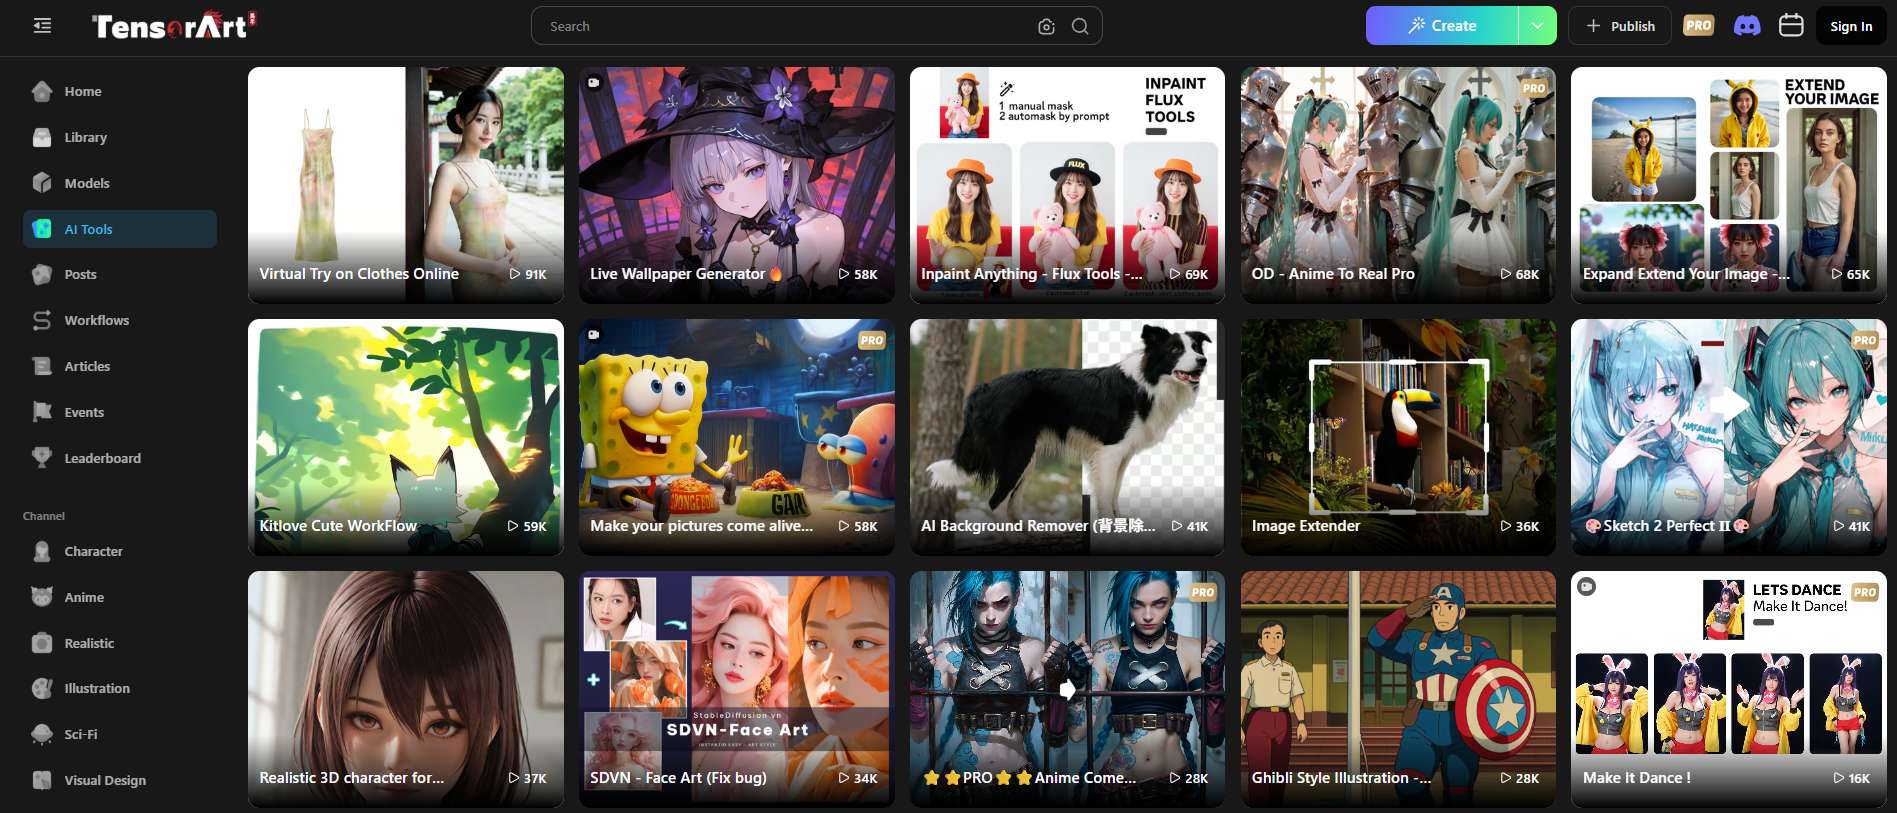Image resolution: width=1897 pixels, height=813 pixels.
Task: Click the PRO badge on Anime To Real card
Action: tap(1534, 88)
